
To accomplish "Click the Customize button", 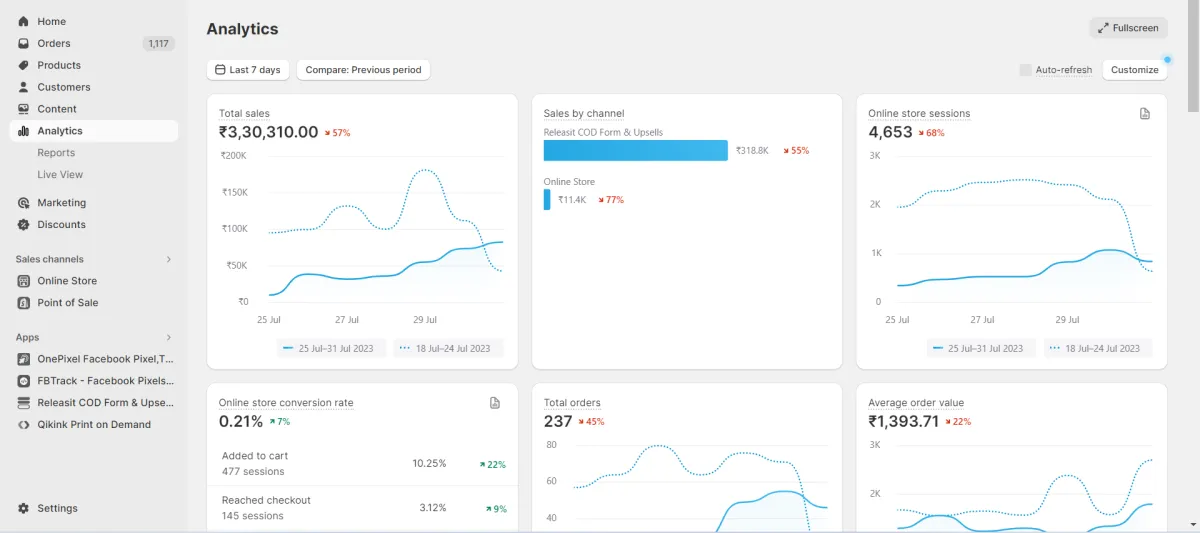I will pyautogui.click(x=1134, y=70).
